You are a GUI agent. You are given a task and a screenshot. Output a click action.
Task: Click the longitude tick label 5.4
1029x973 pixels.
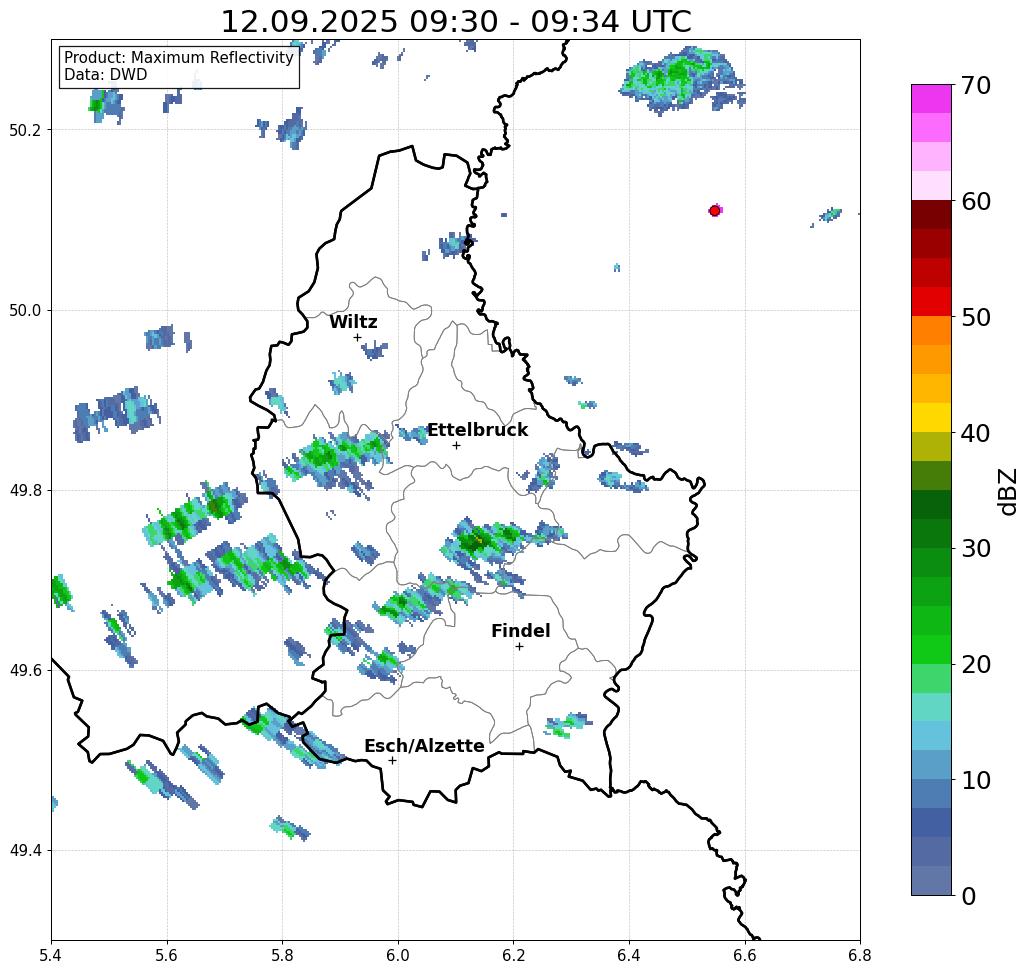pyautogui.click(x=51, y=955)
